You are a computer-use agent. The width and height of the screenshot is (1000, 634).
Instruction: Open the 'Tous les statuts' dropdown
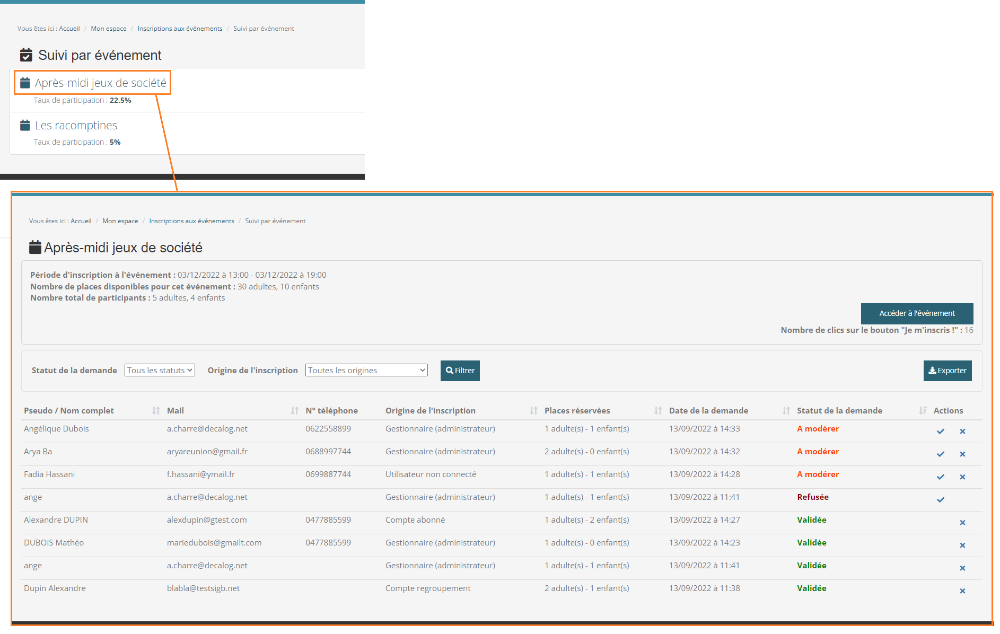point(159,371)
